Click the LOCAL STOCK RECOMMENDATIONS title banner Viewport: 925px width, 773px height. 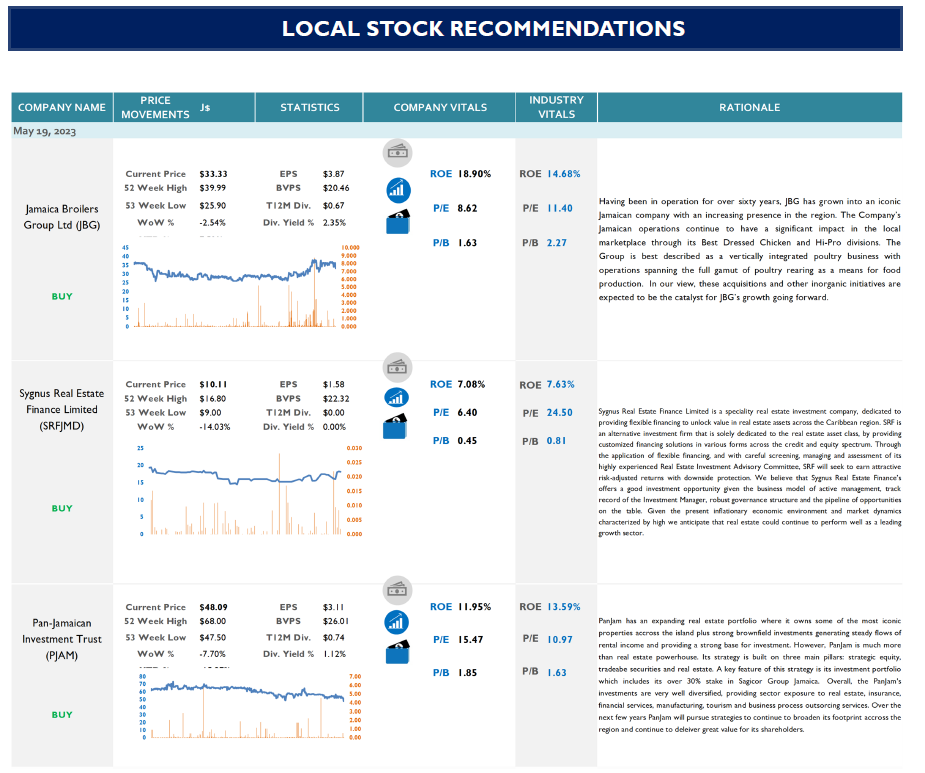[x=455, y=28]
